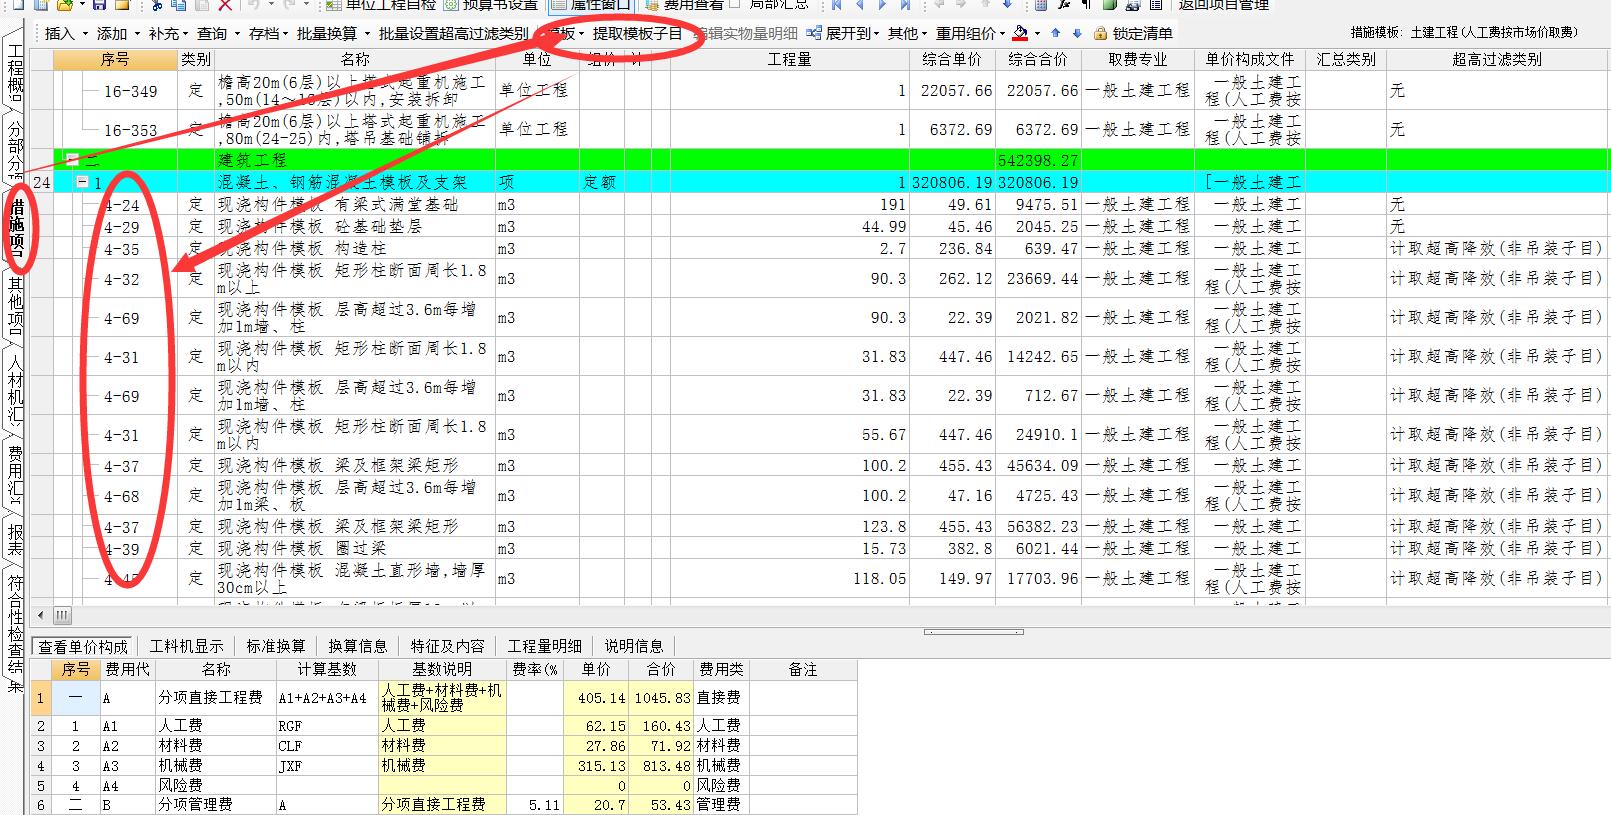Switch to 其他项目 vertical tab
This screenshot has height=815, width=1611.
point(15,306)
